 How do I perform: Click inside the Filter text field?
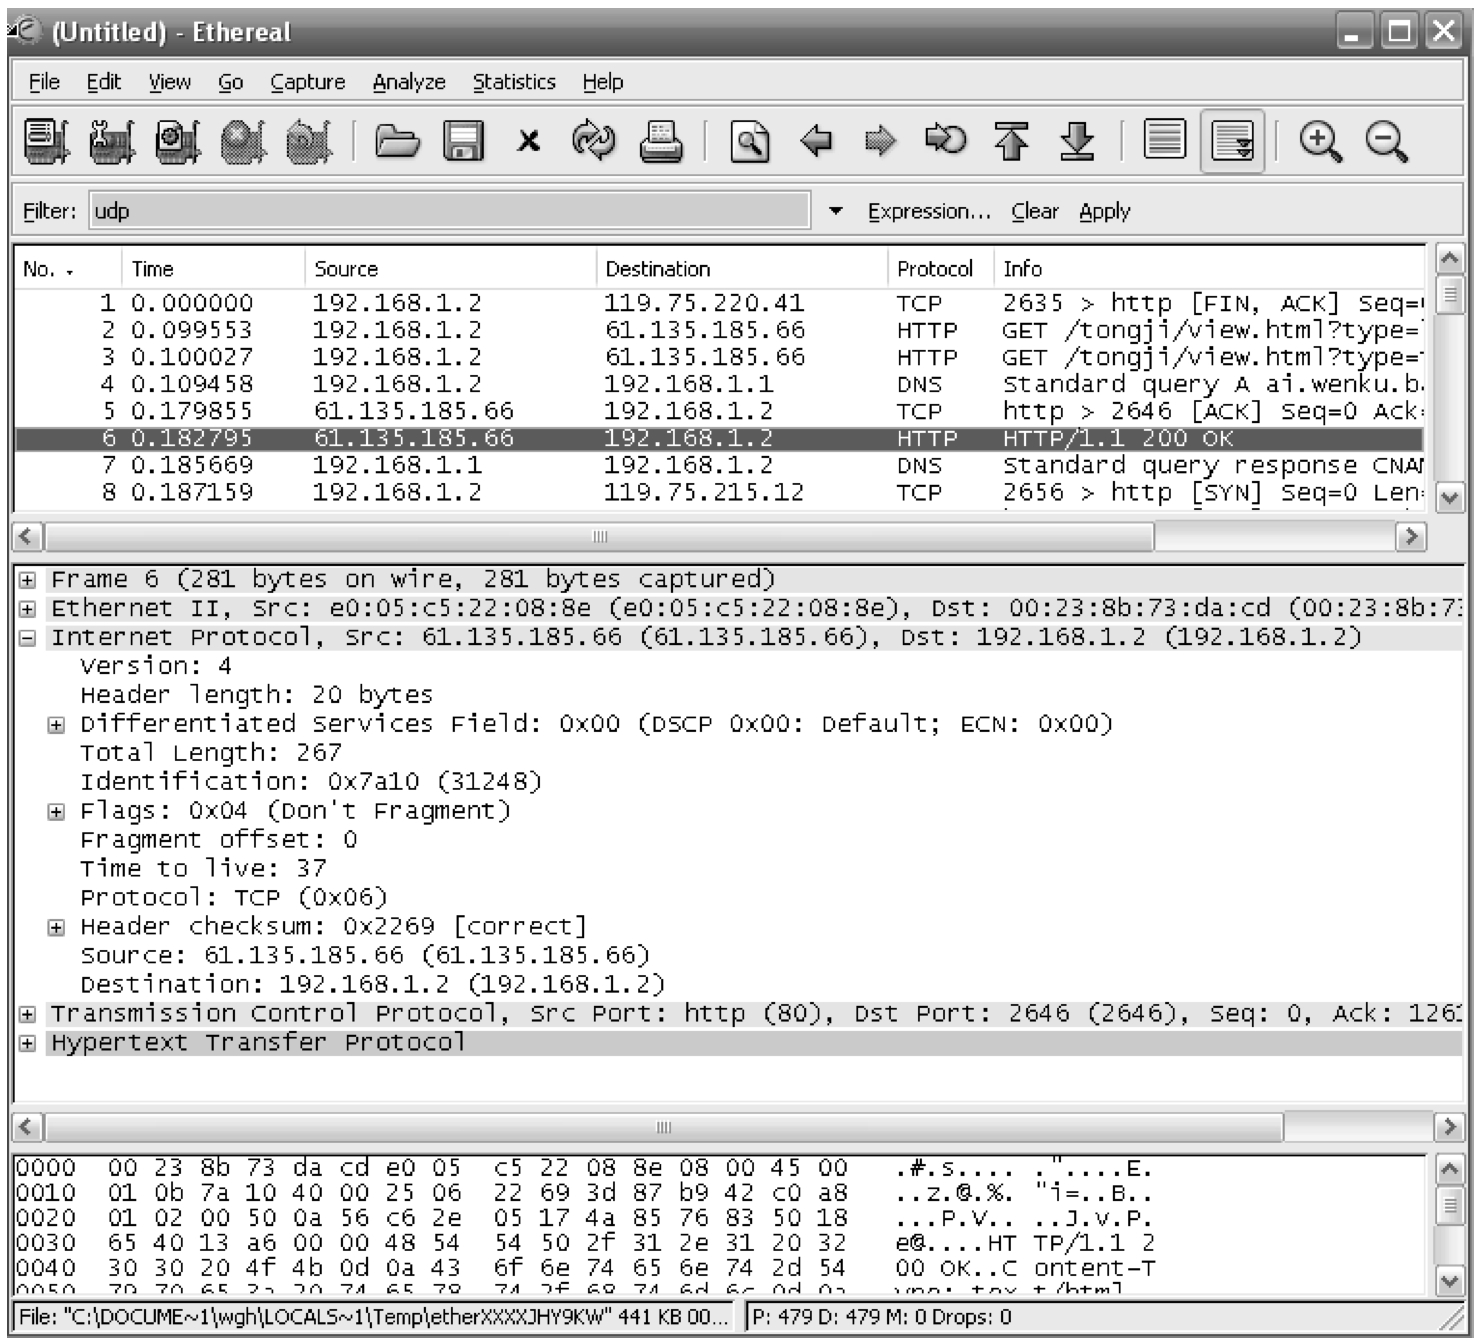[450, 211]
